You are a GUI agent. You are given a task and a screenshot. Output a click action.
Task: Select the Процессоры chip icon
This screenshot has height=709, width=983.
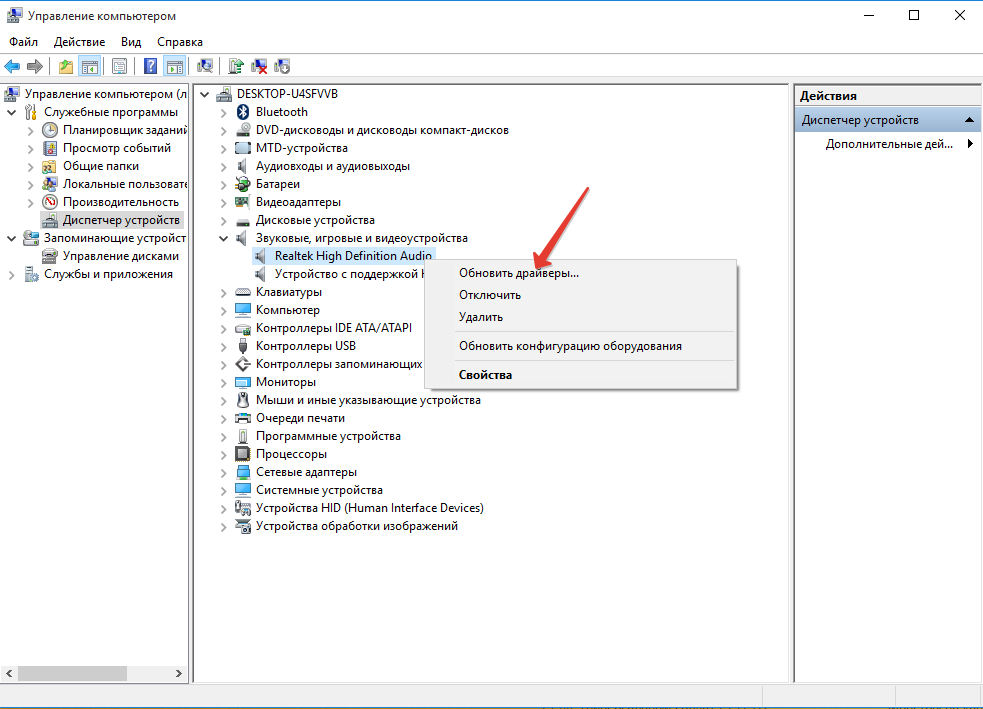[x=243, y=454]
